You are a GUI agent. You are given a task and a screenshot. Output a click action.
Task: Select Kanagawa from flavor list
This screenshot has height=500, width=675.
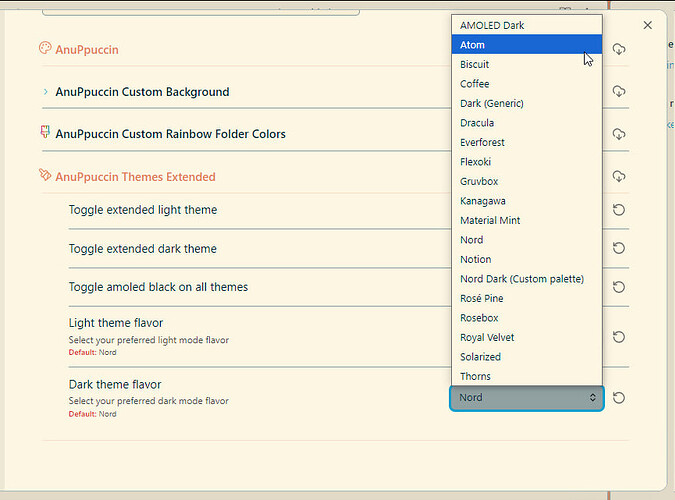pyautogui.click(x=526, y=201)
